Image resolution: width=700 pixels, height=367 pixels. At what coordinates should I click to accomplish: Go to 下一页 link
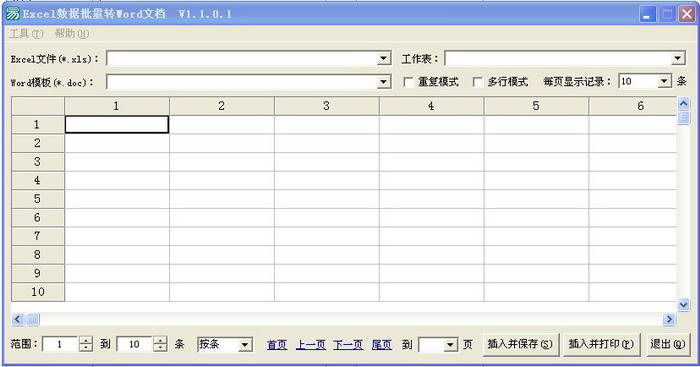[348, 345]
